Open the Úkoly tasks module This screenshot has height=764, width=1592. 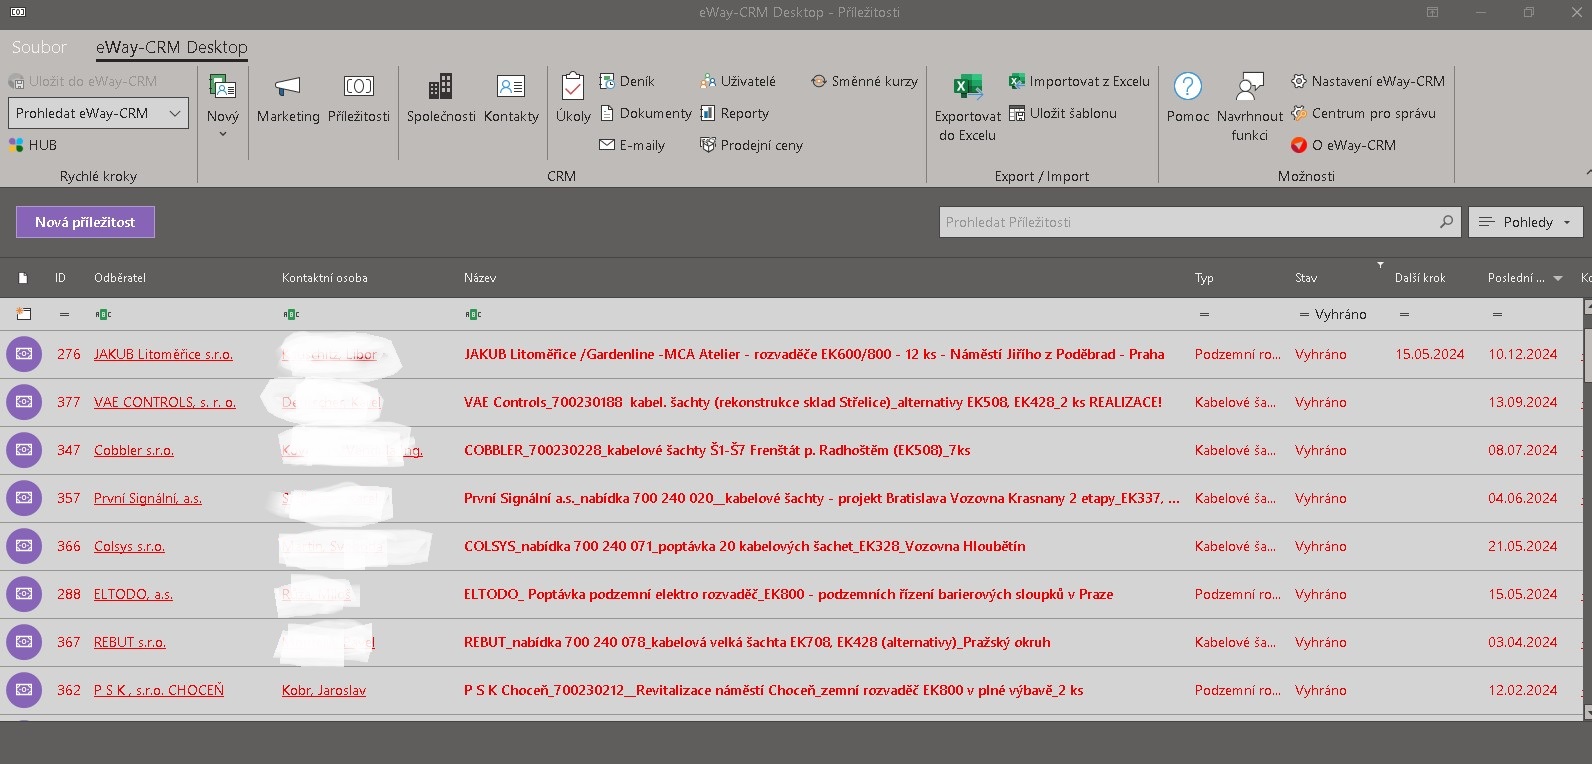573,100
